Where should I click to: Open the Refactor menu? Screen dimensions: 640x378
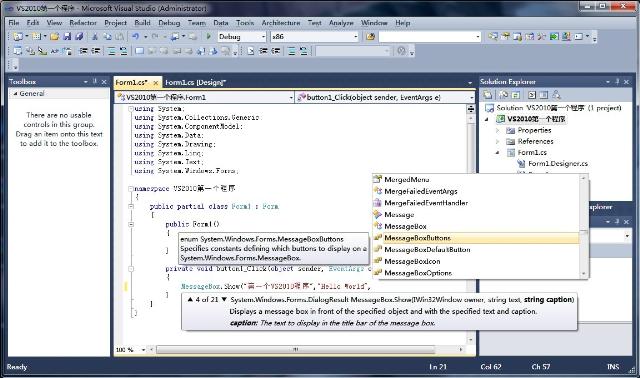click(83, 23)
